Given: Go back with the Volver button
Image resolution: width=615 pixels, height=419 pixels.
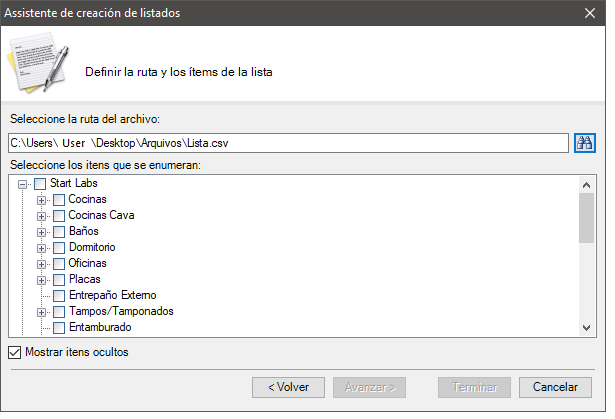Looking at the screenshot, I should point(288,387).
